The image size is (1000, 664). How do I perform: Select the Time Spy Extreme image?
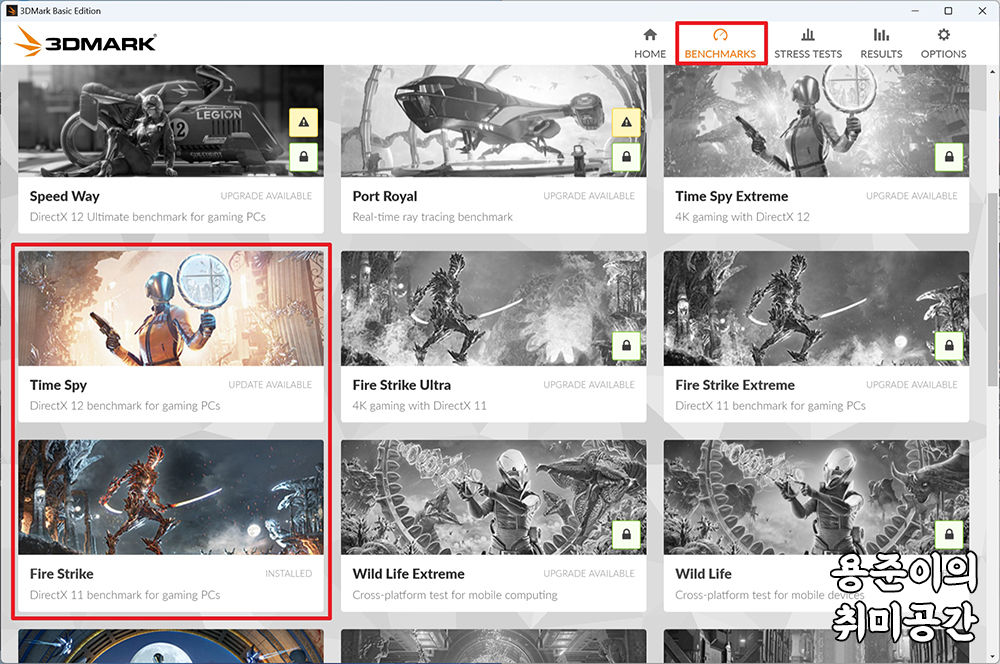pyautogui.click(x=816, y=121)
